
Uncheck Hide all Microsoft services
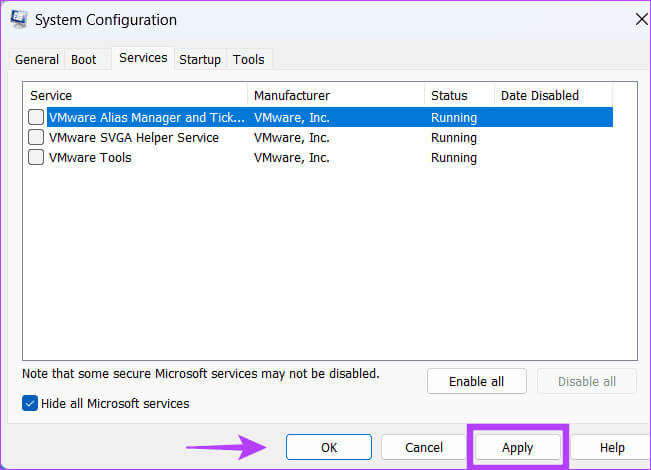30,403
